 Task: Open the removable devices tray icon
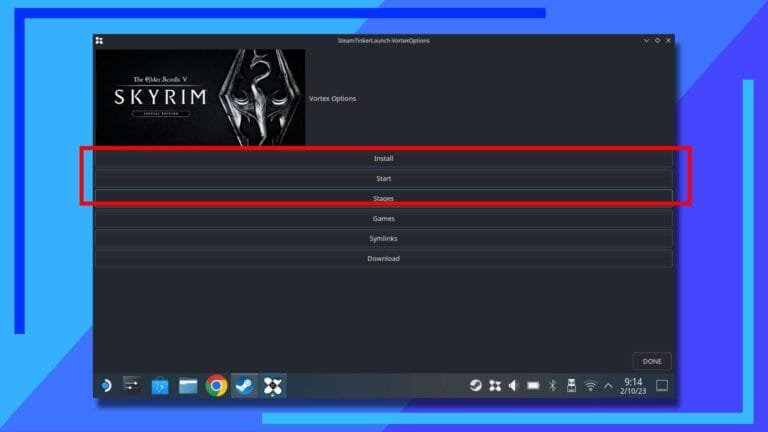[x=571, y=385]
